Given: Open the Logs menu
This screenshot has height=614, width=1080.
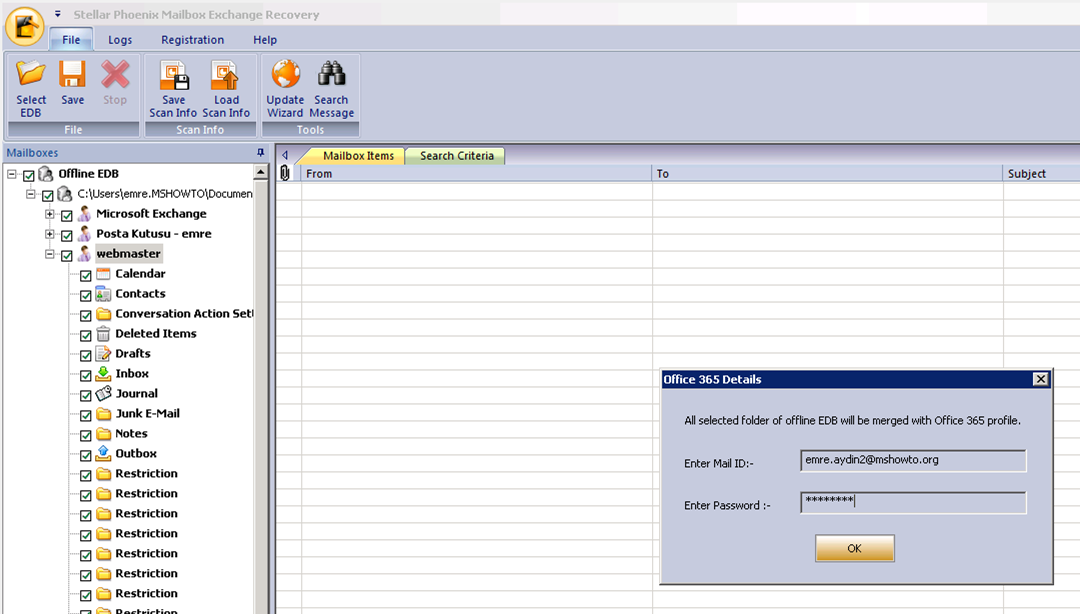Looking at the screenshot, I should 120,40.
